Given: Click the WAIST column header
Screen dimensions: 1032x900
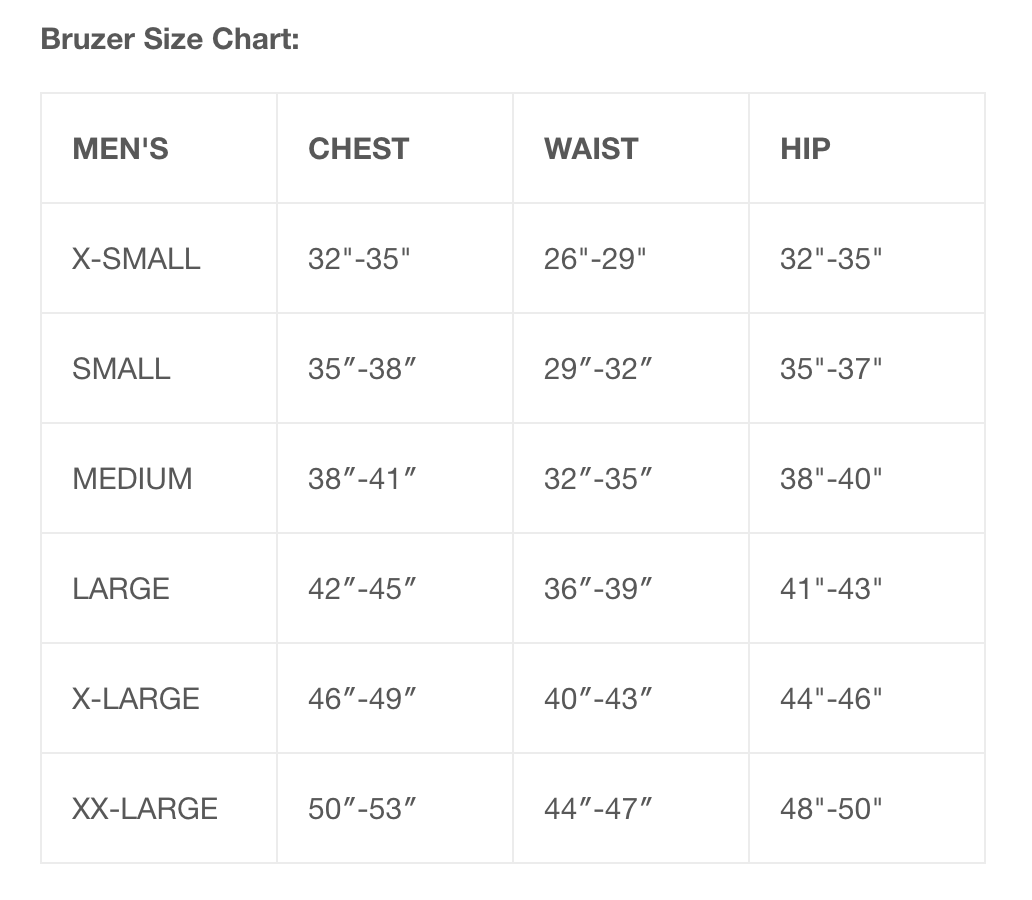Looking at the screenshot, I should click(591, 149).
